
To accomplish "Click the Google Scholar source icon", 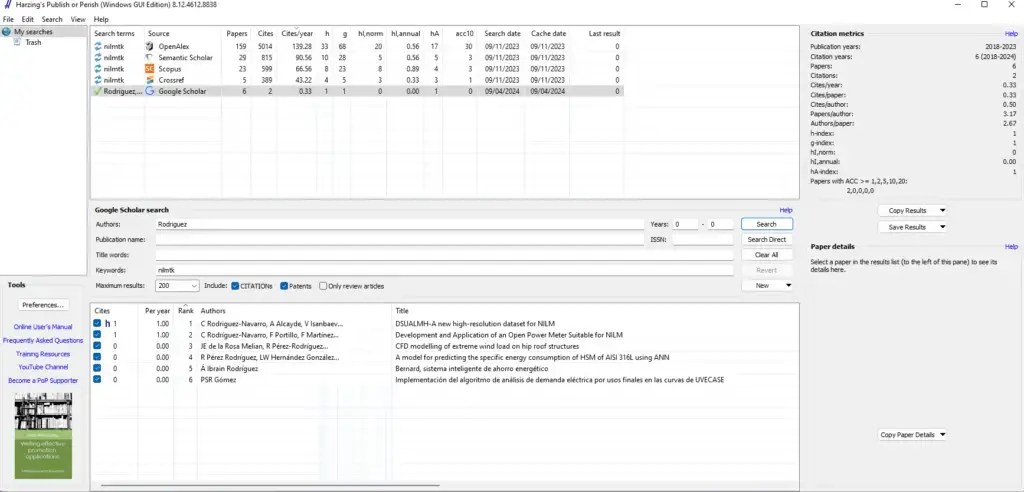I will tap(151, 91).
